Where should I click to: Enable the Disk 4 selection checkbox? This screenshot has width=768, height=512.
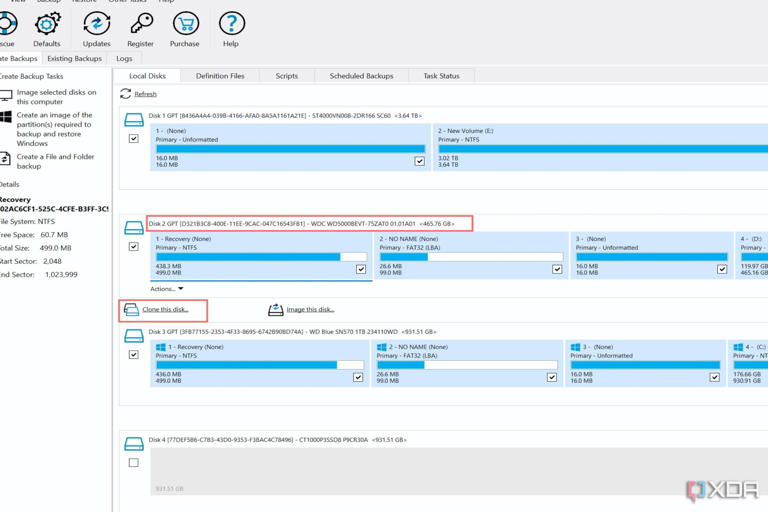tap(134, 463)
